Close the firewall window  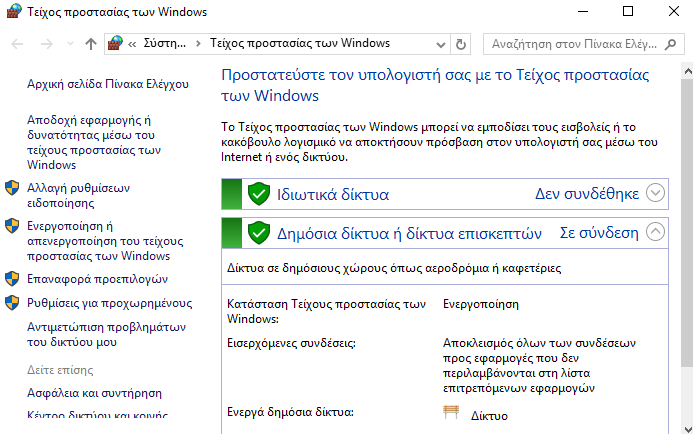(674, 11)
